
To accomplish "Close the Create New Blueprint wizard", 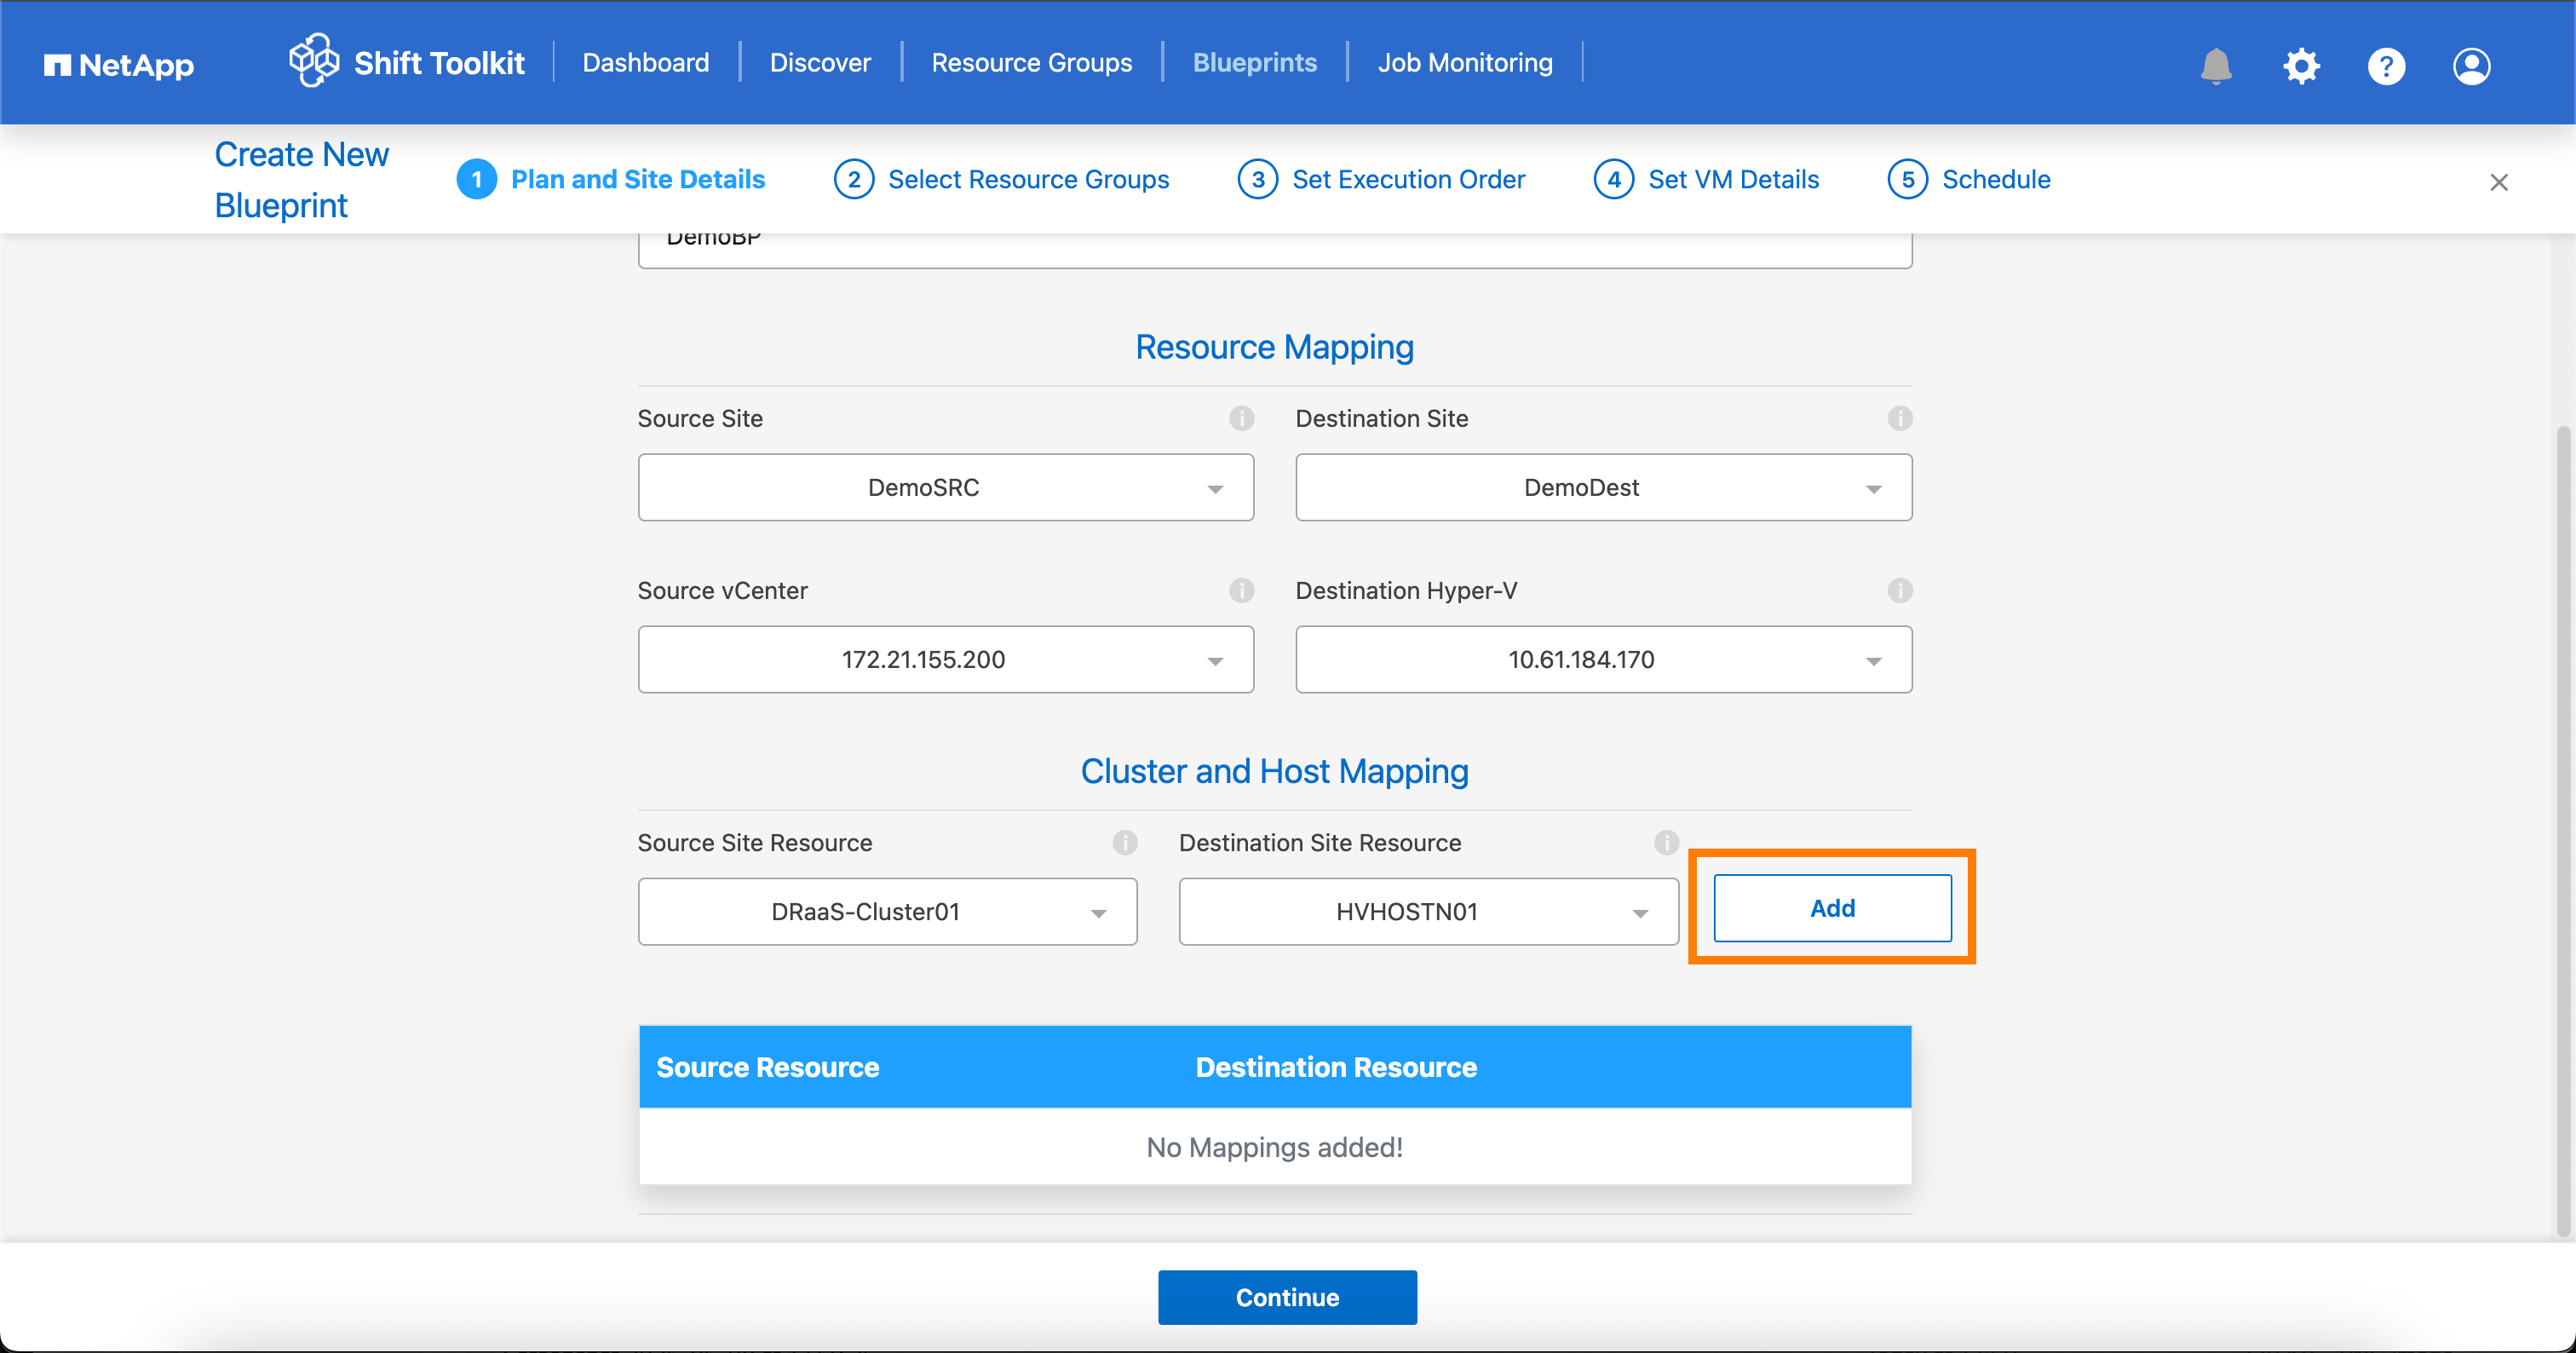I will (x=2498, y=182).
